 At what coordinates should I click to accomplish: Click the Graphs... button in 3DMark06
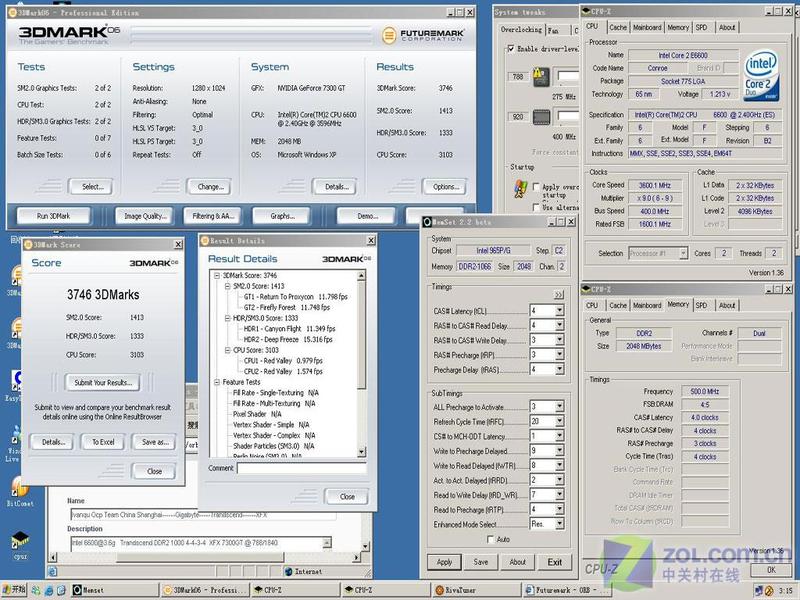tap(282, 216)
